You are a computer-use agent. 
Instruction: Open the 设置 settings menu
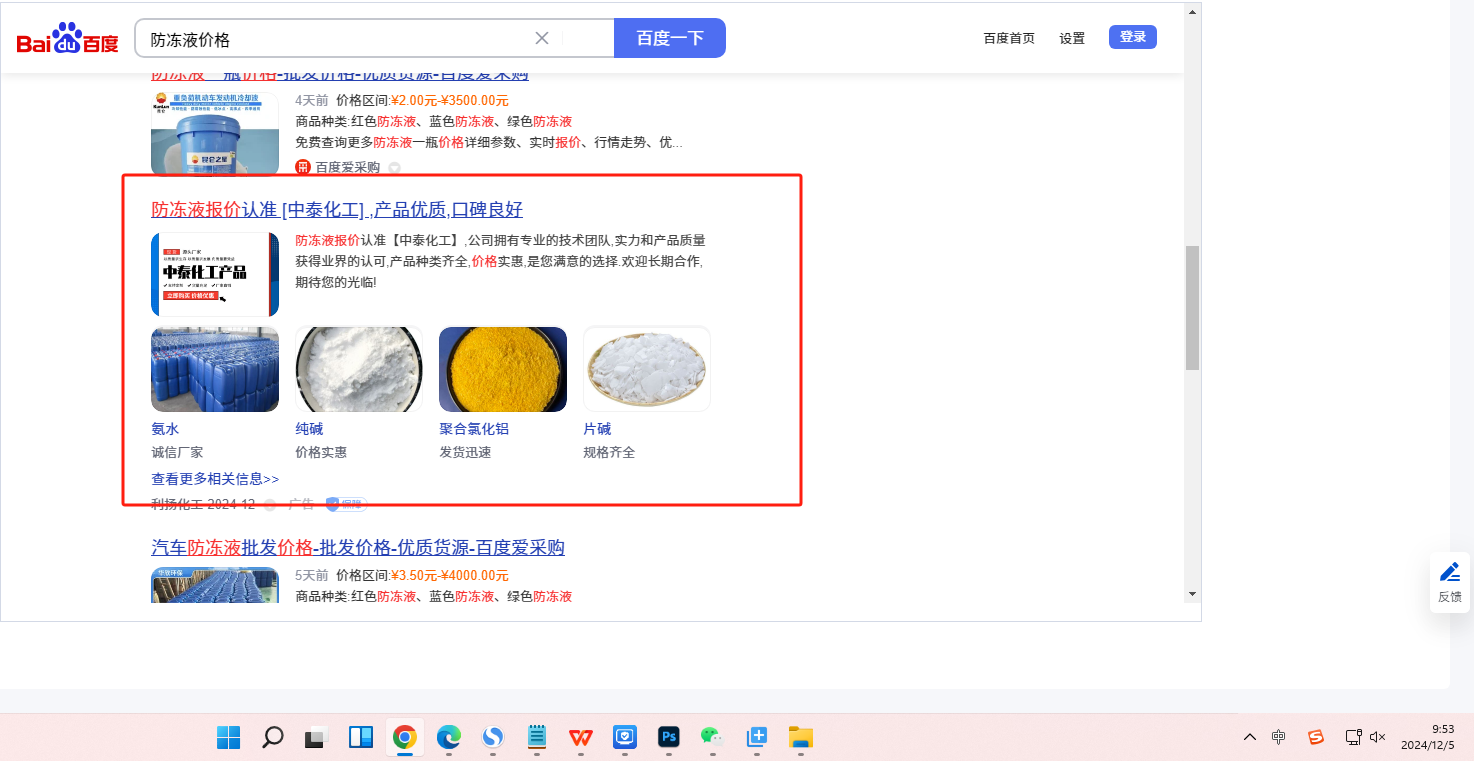click(1072, 38)
